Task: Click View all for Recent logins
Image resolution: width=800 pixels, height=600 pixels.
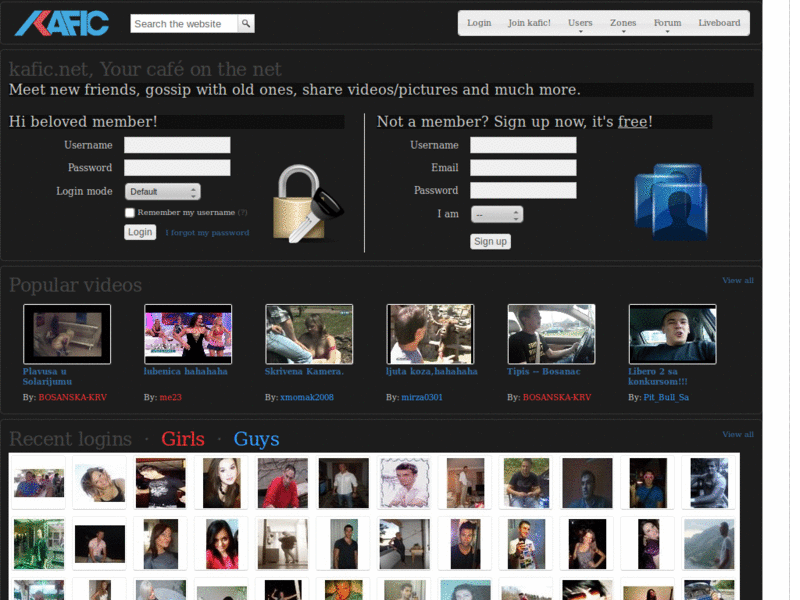Action: click(738, 434)
